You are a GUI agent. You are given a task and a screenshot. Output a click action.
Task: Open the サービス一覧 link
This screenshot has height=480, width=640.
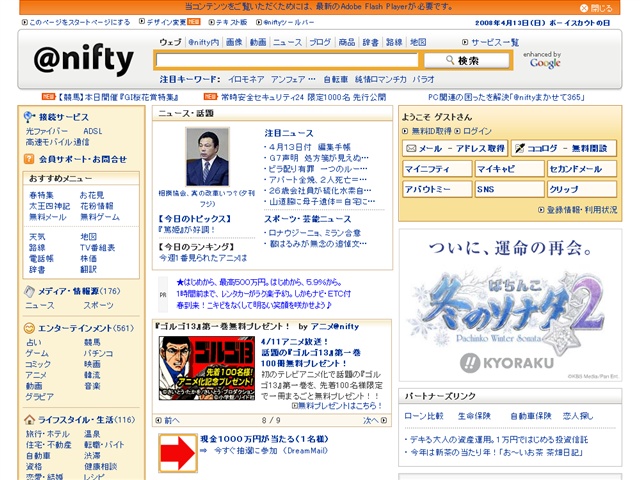point(495,42)
